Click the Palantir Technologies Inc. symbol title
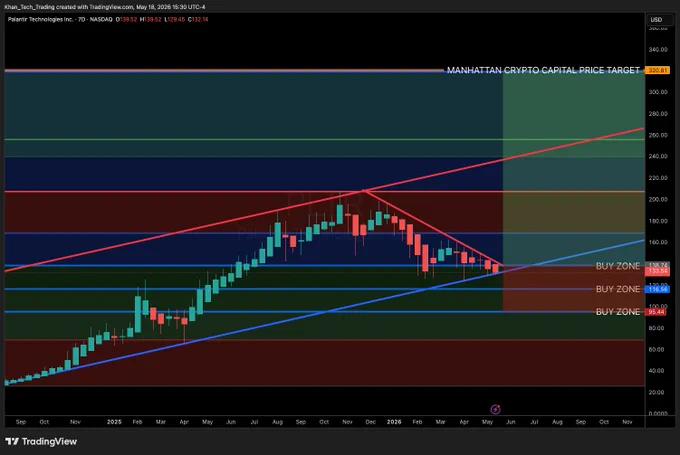The height and width of the screenshot is (455, 680). (40, 20)
